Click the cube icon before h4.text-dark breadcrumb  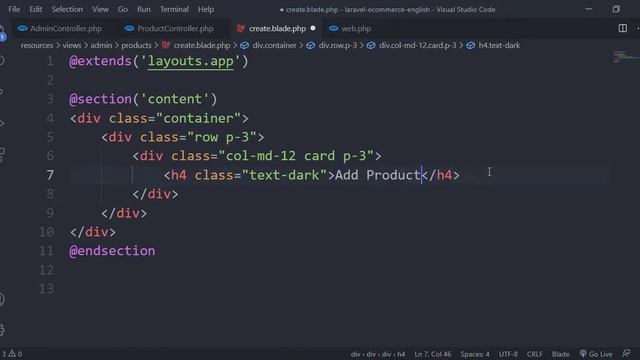click(x=471, y=45)
